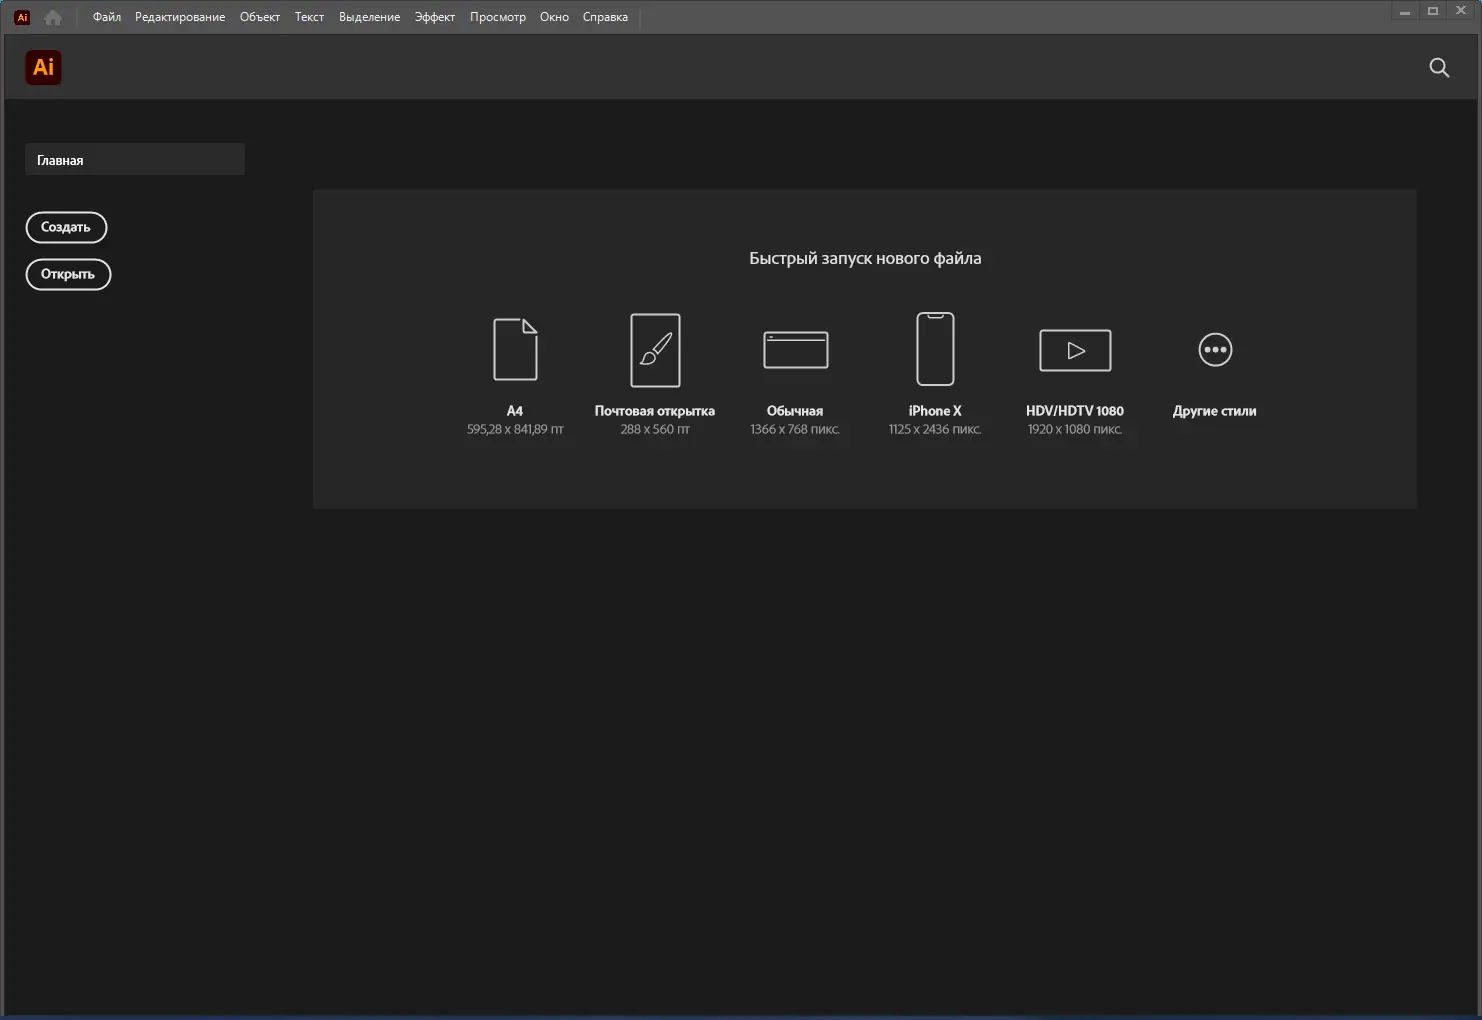
Task: Click the 595,28 x 841,89 пт size text
Action: 515,430
